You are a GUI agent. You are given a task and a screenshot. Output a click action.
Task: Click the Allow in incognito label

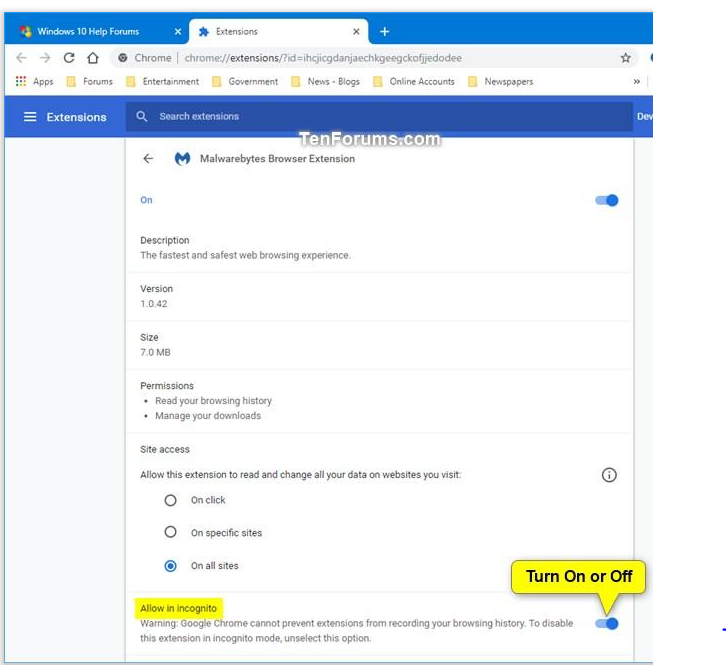pos(179,609)
